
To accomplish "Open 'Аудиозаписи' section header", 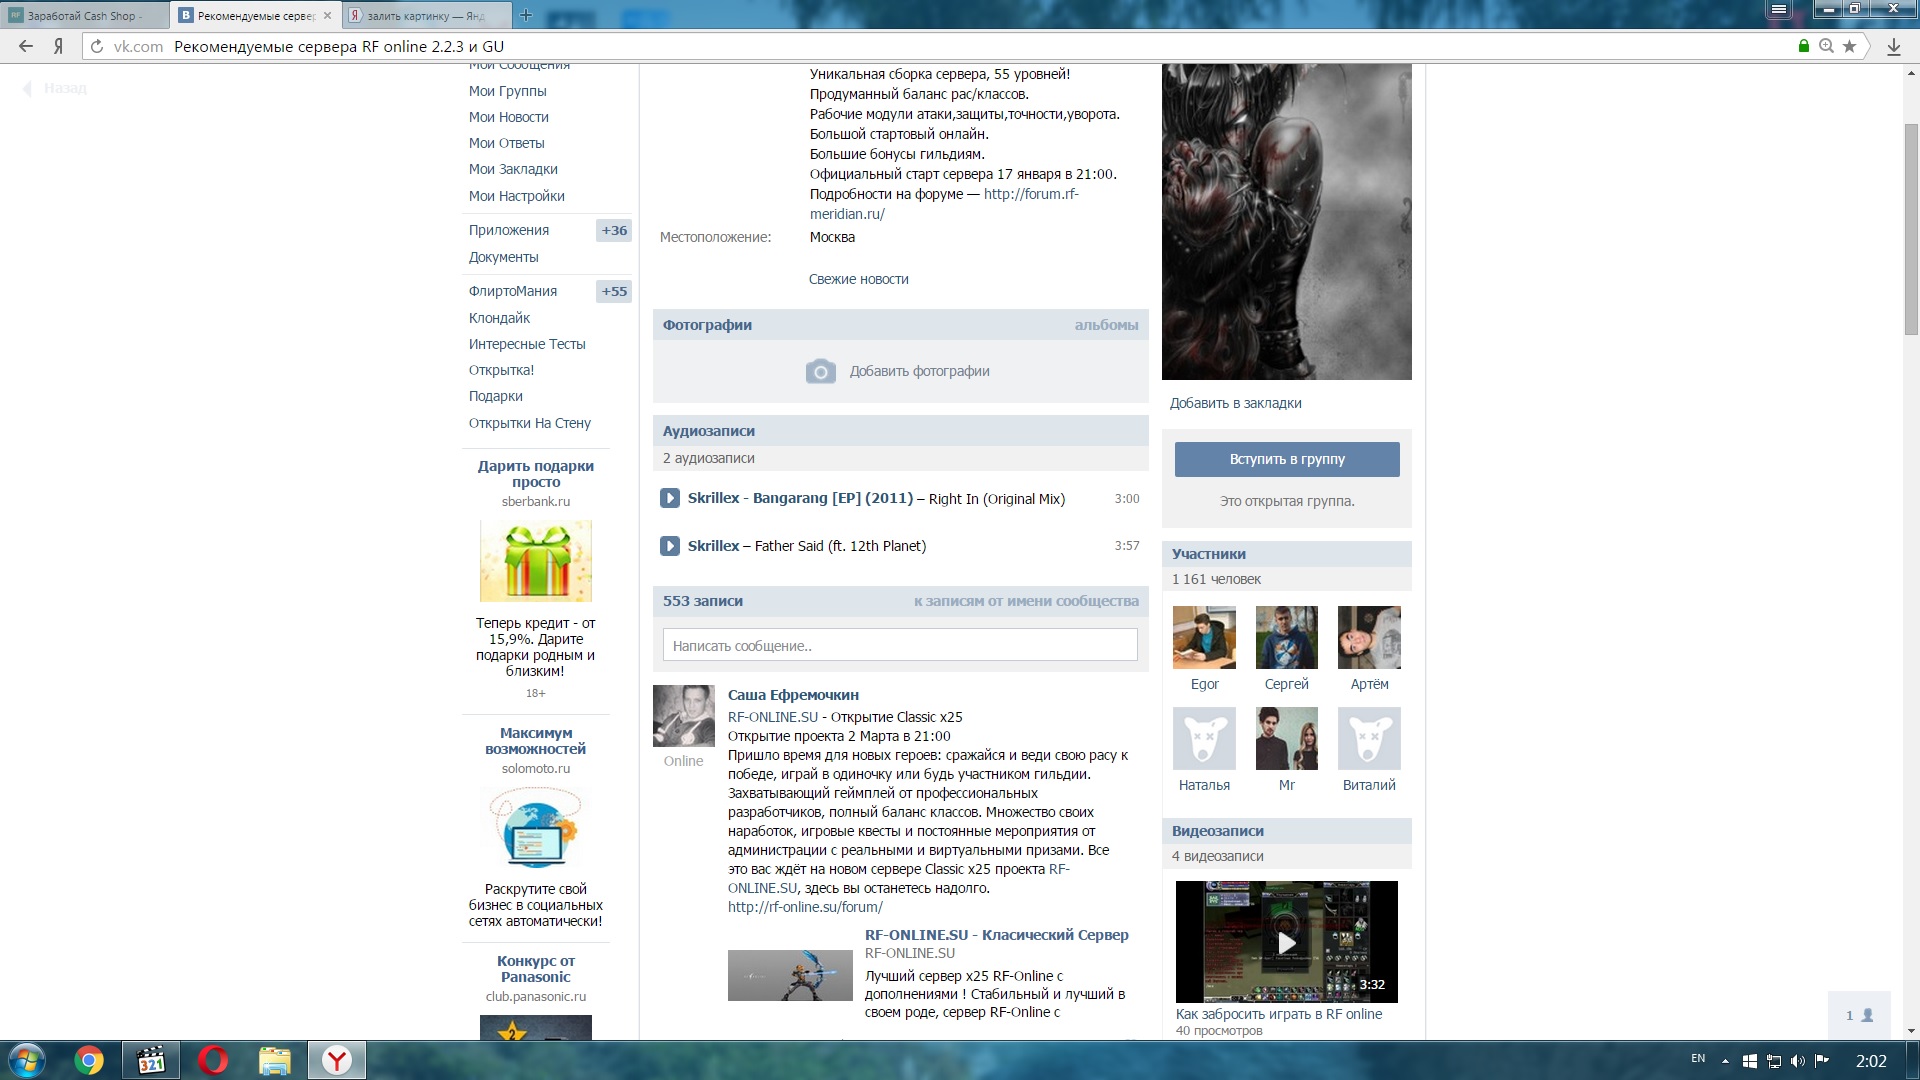I will [708, 431].
